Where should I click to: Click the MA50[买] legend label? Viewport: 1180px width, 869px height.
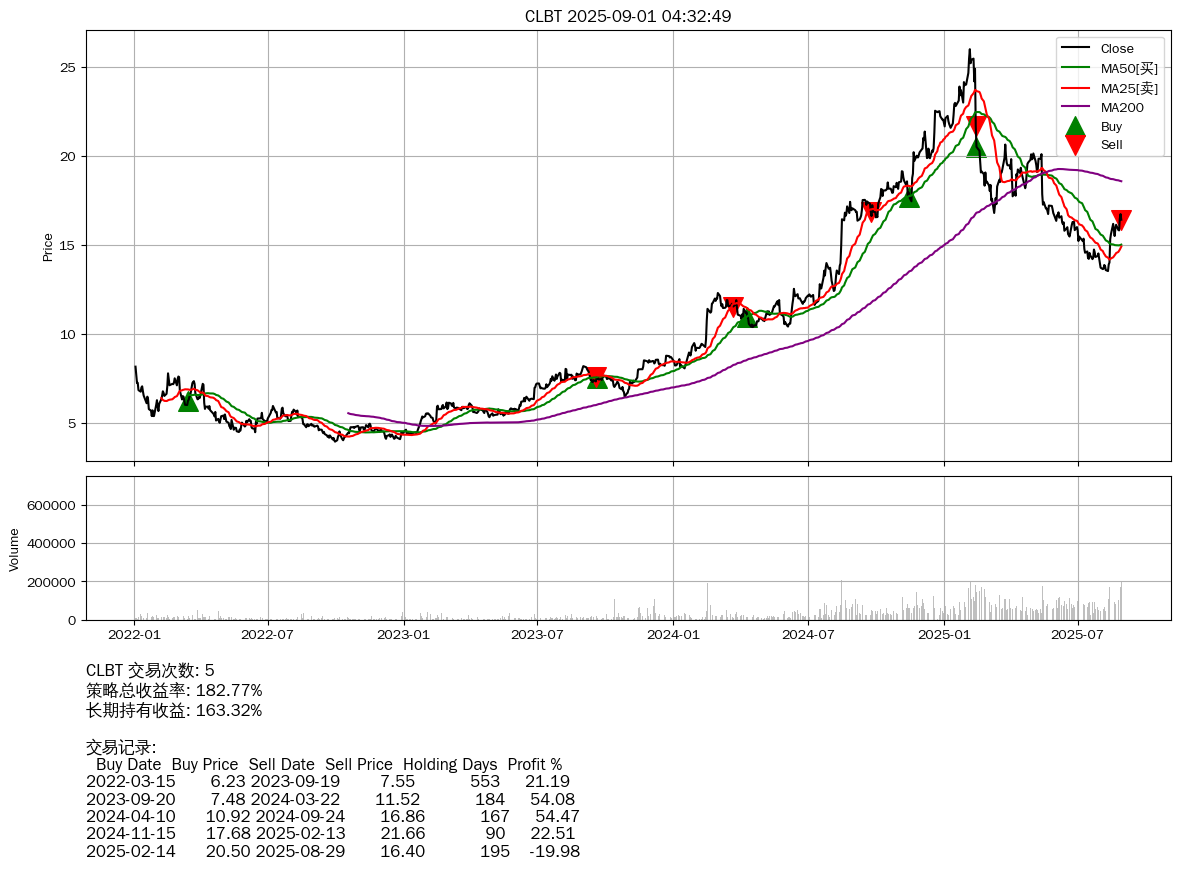tap(1129, 68)
